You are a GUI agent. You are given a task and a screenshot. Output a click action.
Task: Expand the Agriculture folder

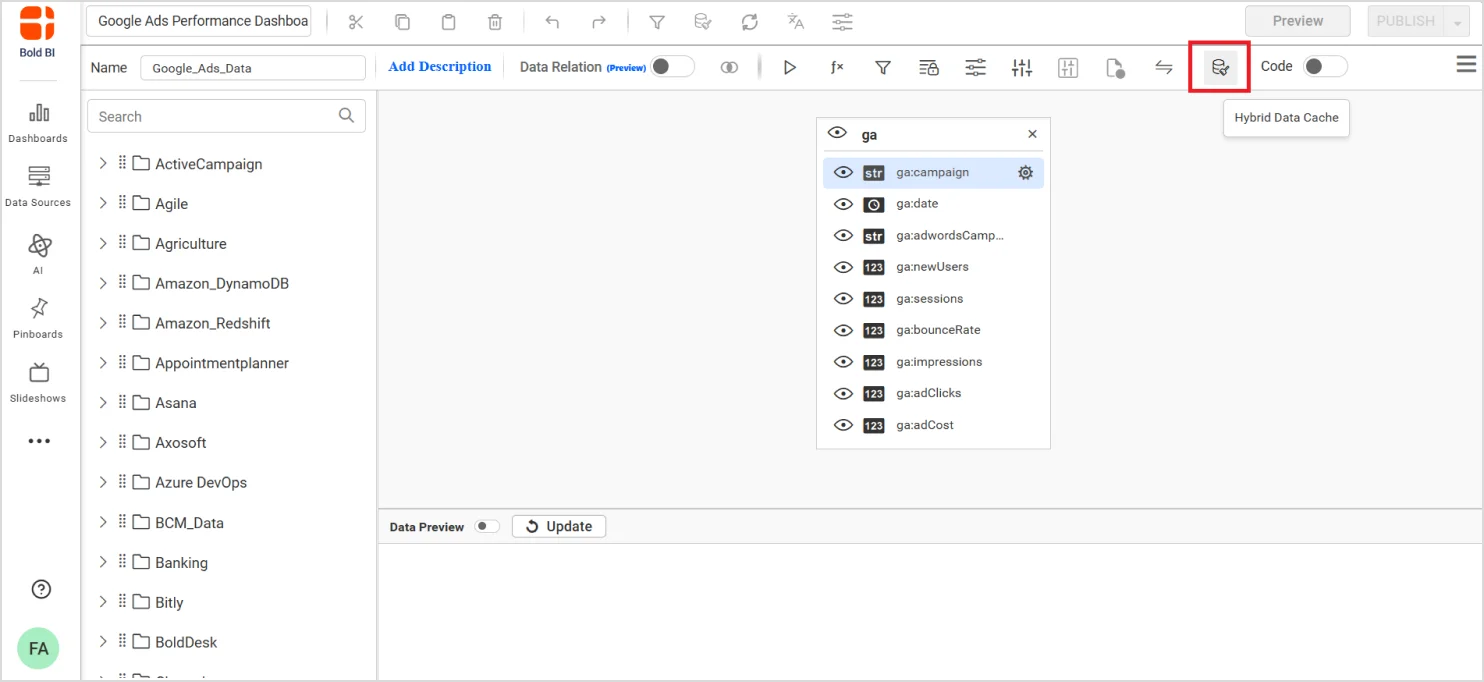(103, 243)
